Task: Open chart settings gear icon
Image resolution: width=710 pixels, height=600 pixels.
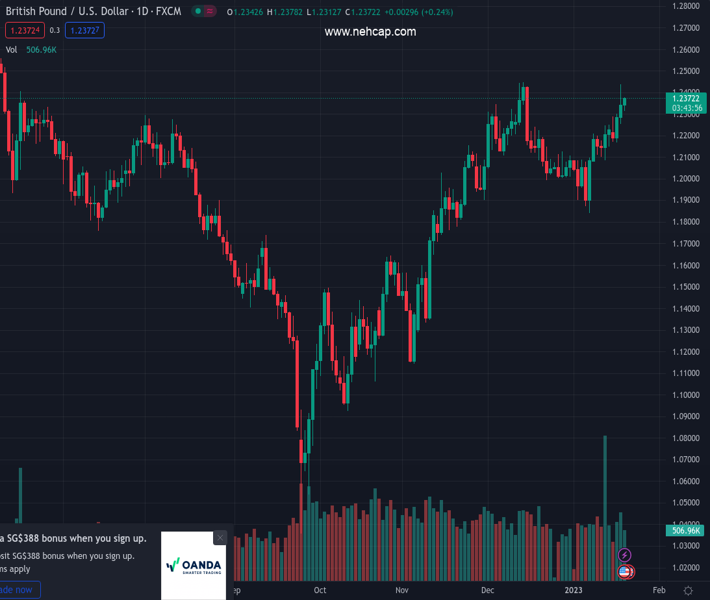Action: click(688, 591)
